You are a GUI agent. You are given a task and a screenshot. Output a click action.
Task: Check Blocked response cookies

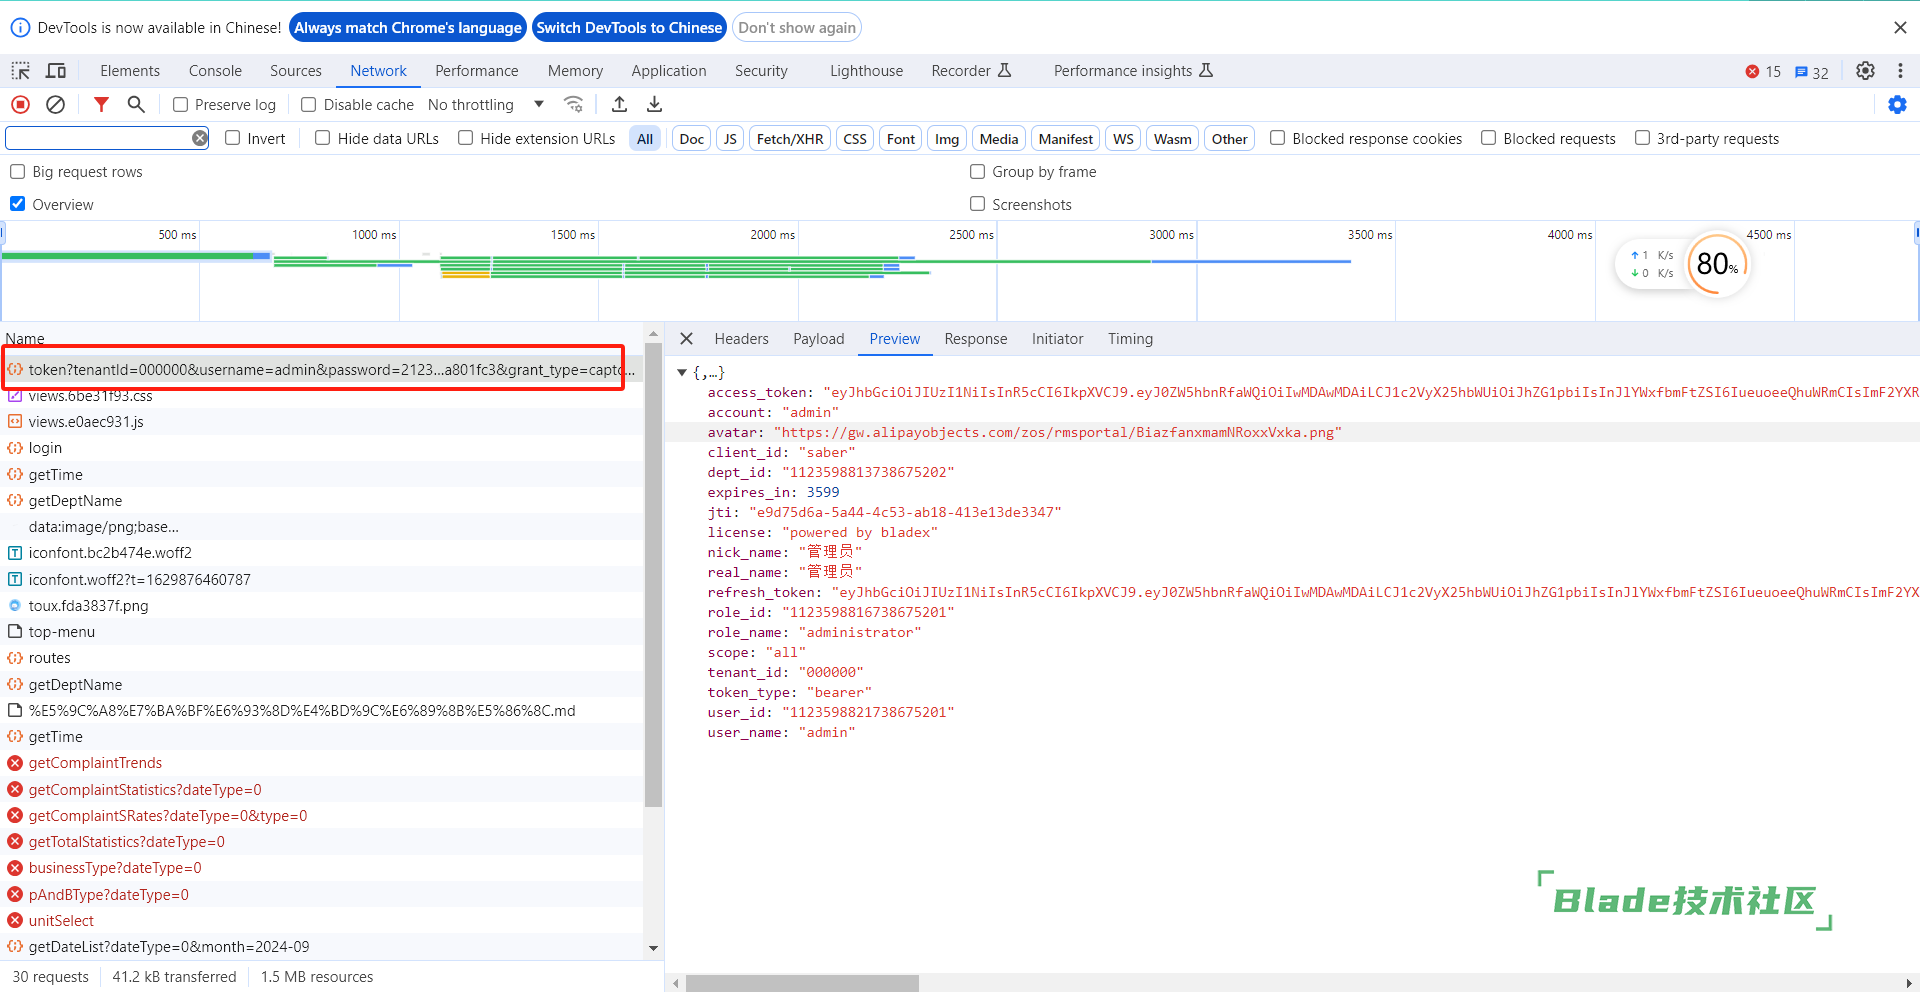[1277, 138]
